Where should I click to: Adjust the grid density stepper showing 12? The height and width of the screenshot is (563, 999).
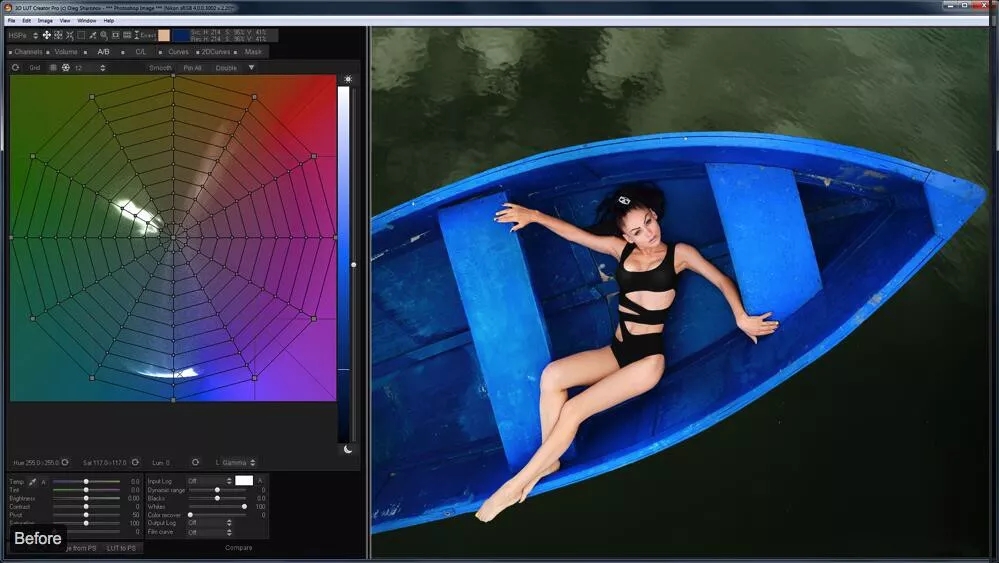click(103, 68)
